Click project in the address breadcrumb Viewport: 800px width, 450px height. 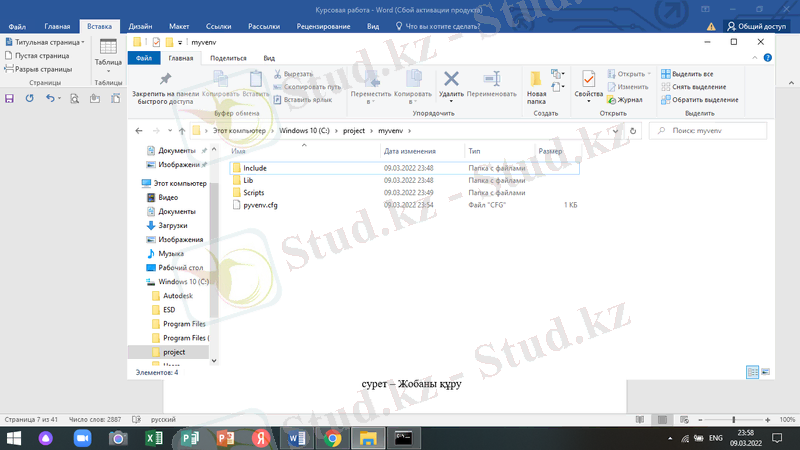pos(354,131)
